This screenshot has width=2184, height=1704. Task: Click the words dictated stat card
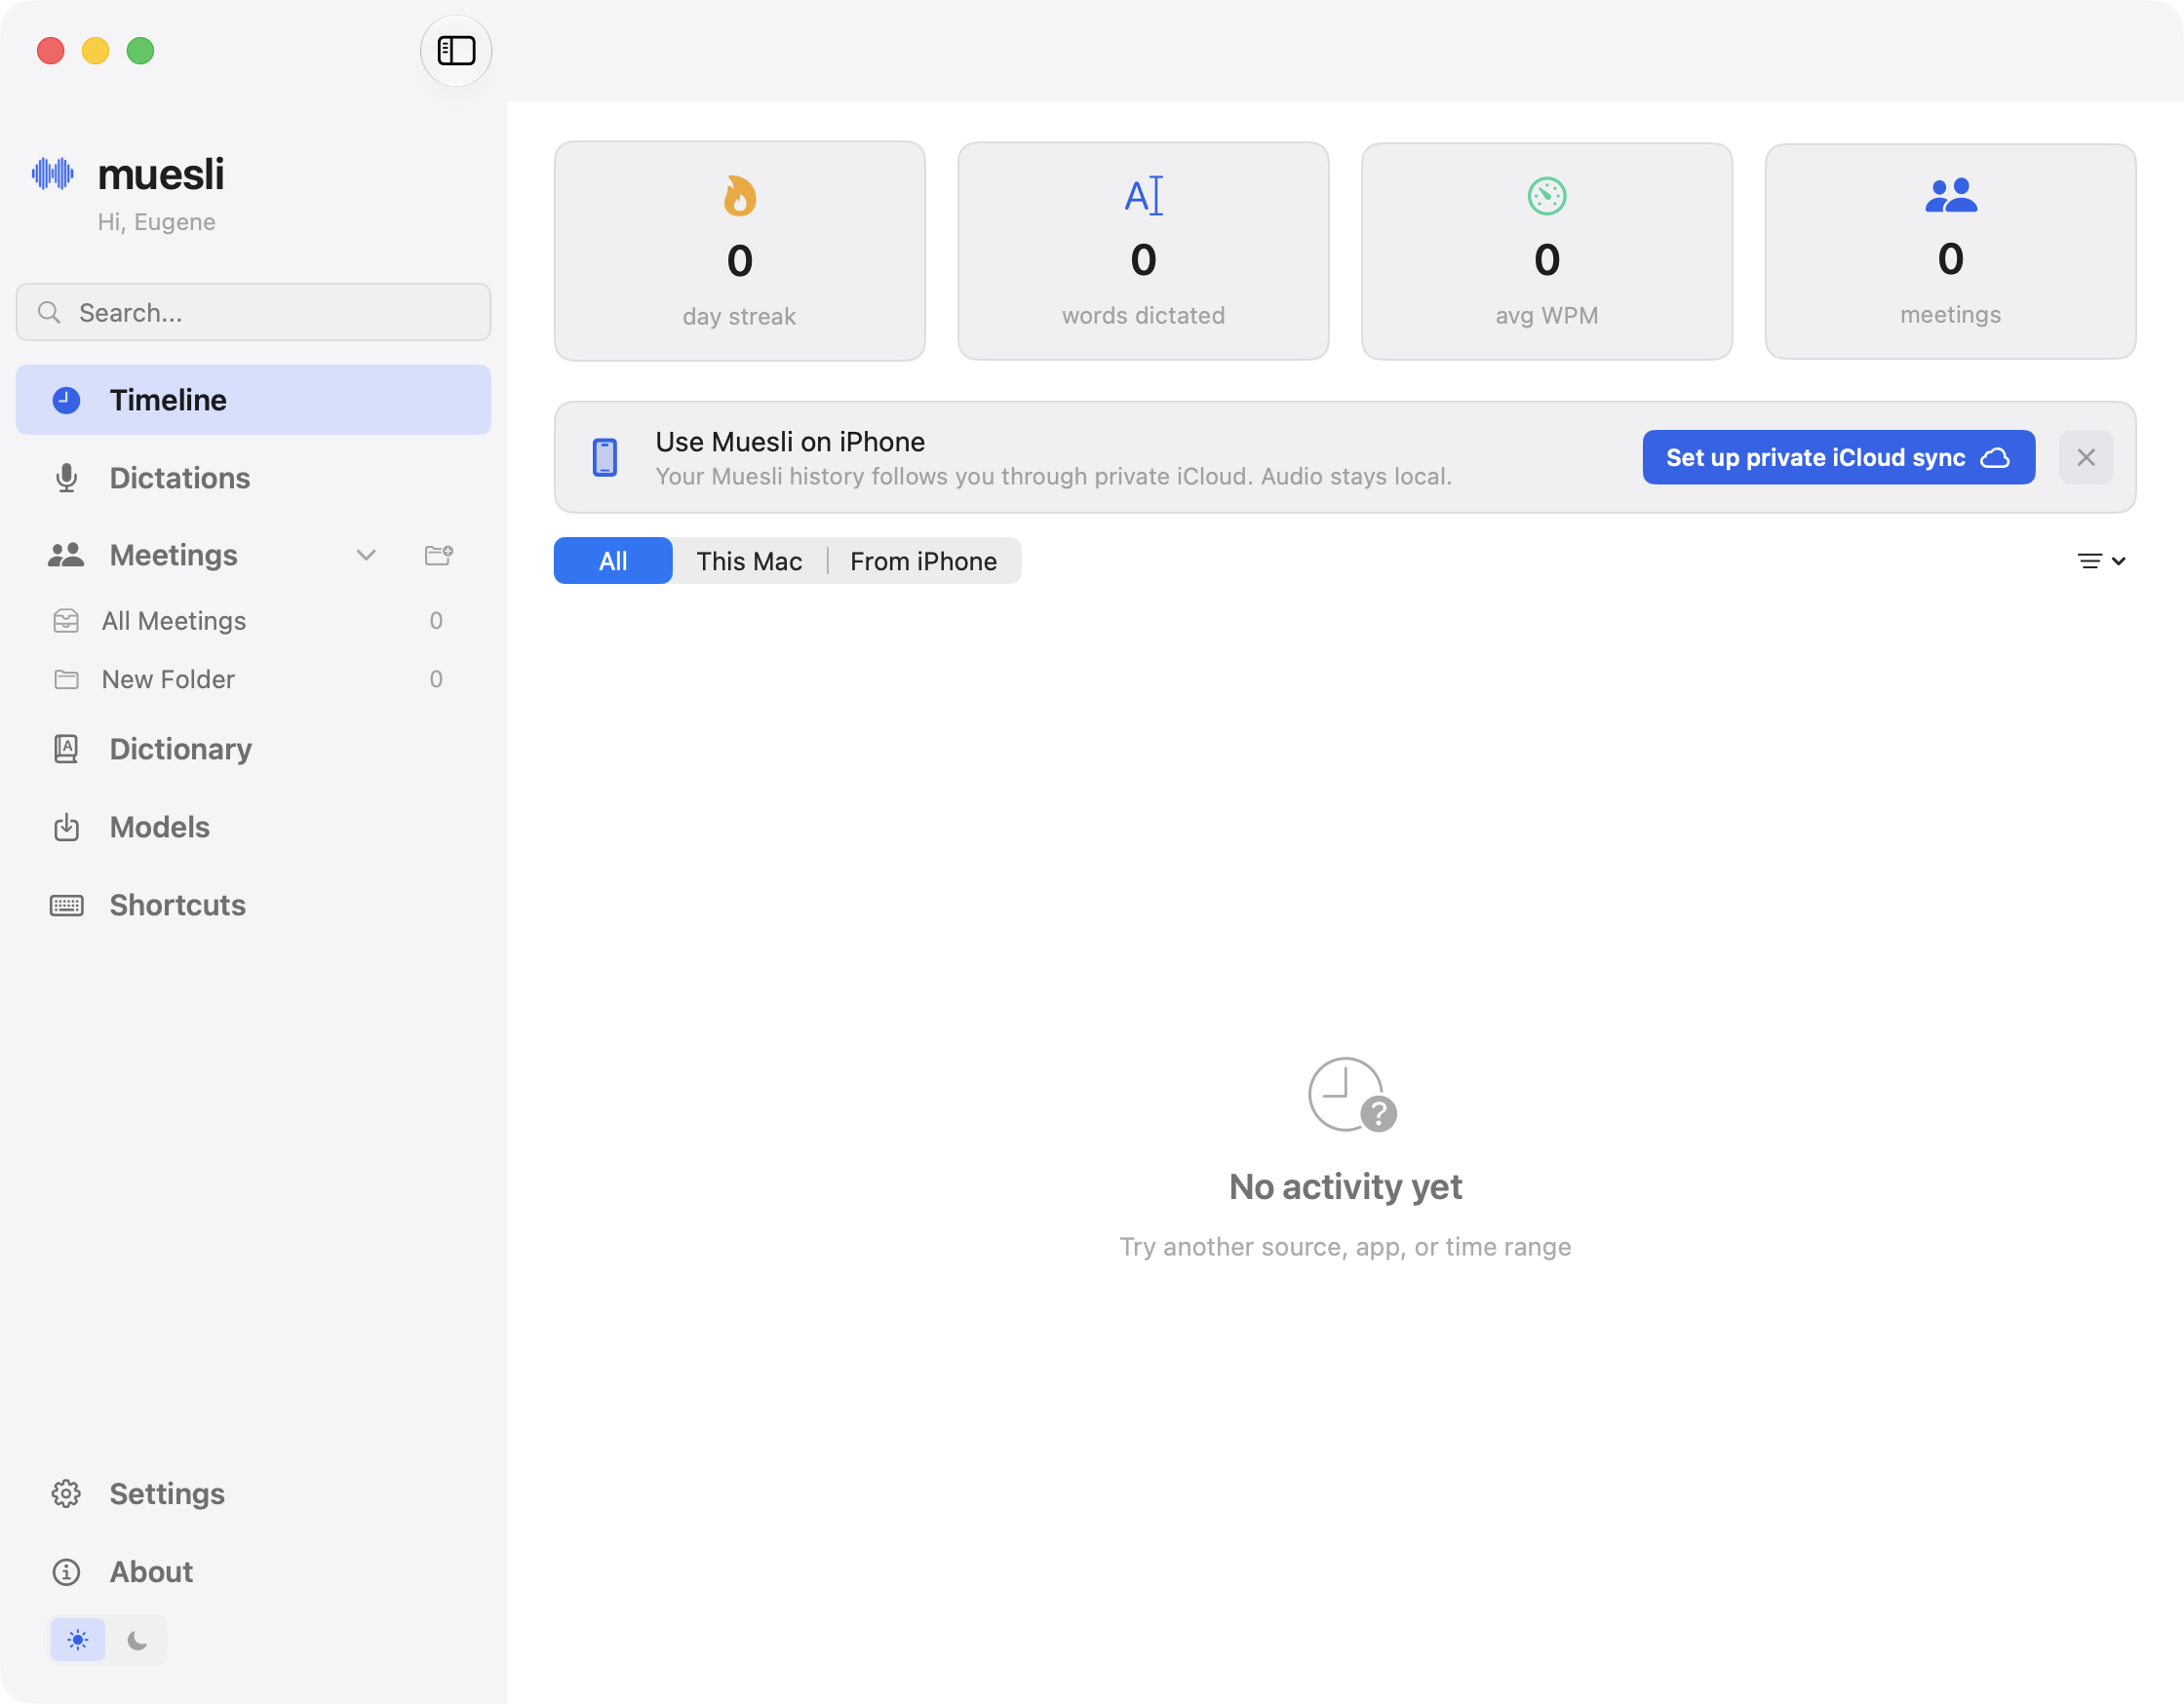click(1144, 251)
